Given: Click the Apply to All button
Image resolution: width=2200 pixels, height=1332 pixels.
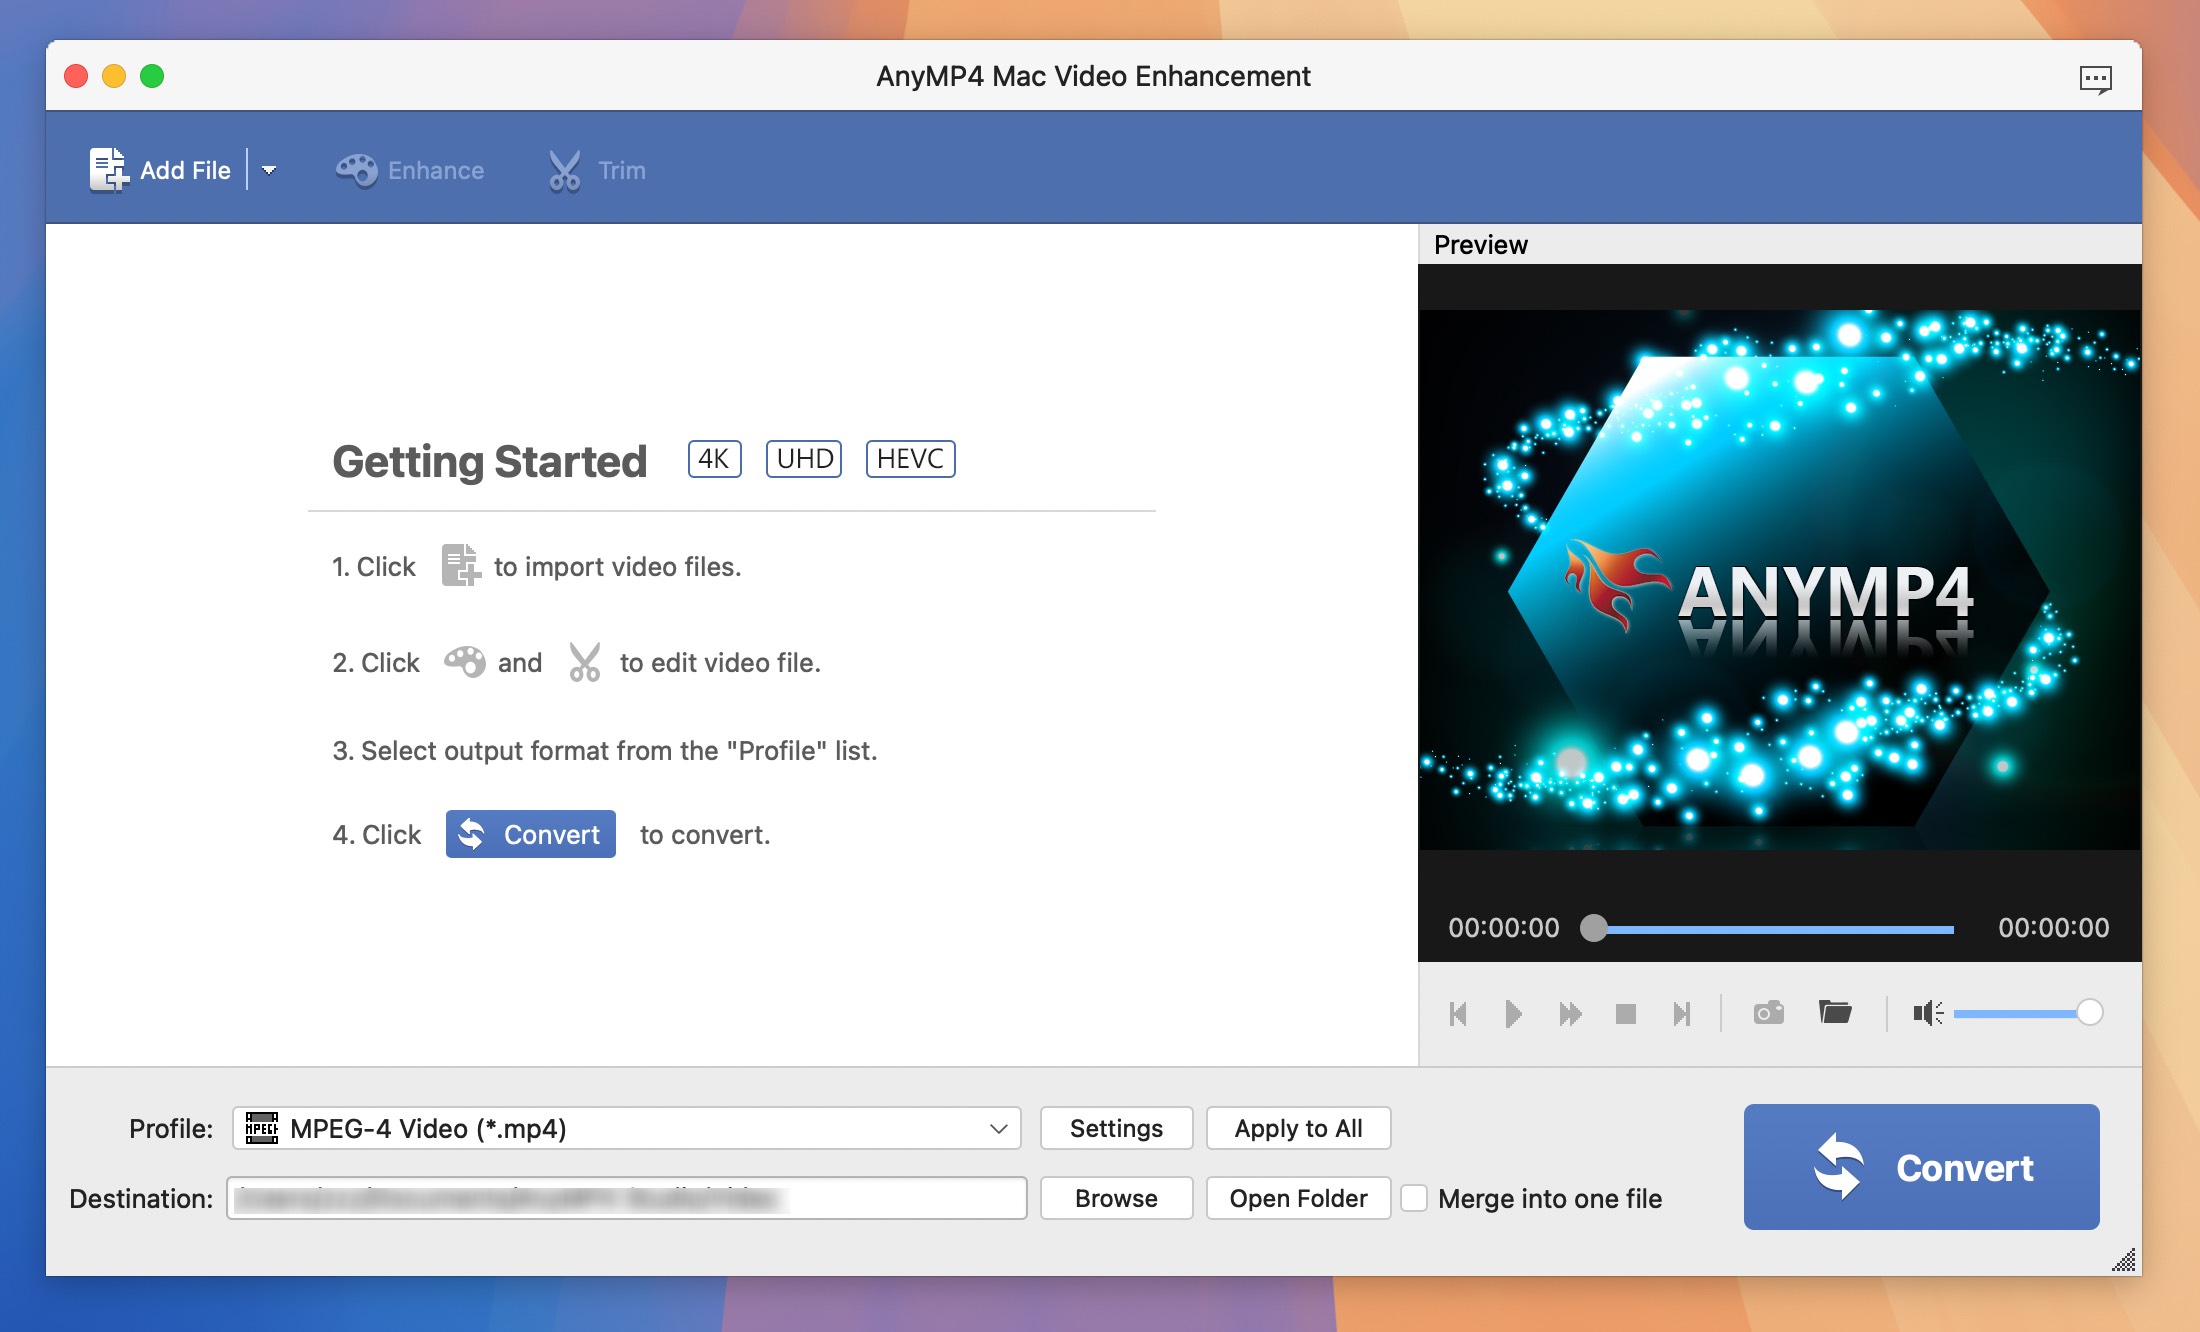Looking at the screenshot, I should point(1296,1128).
